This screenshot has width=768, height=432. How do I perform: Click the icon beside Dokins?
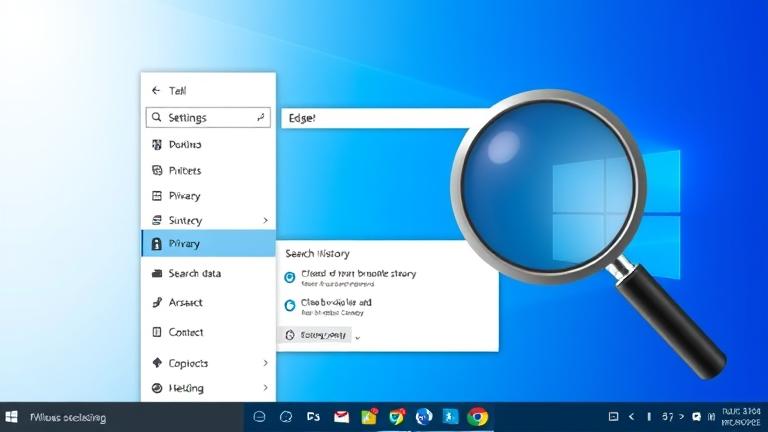[x=157, y=144]
